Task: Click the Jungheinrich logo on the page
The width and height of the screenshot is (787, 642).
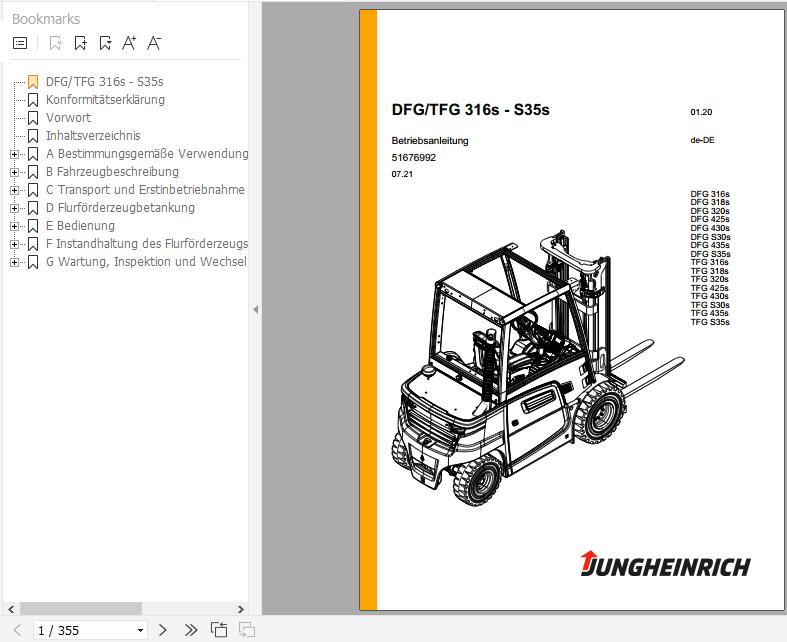Action: (x=665, y=564)
